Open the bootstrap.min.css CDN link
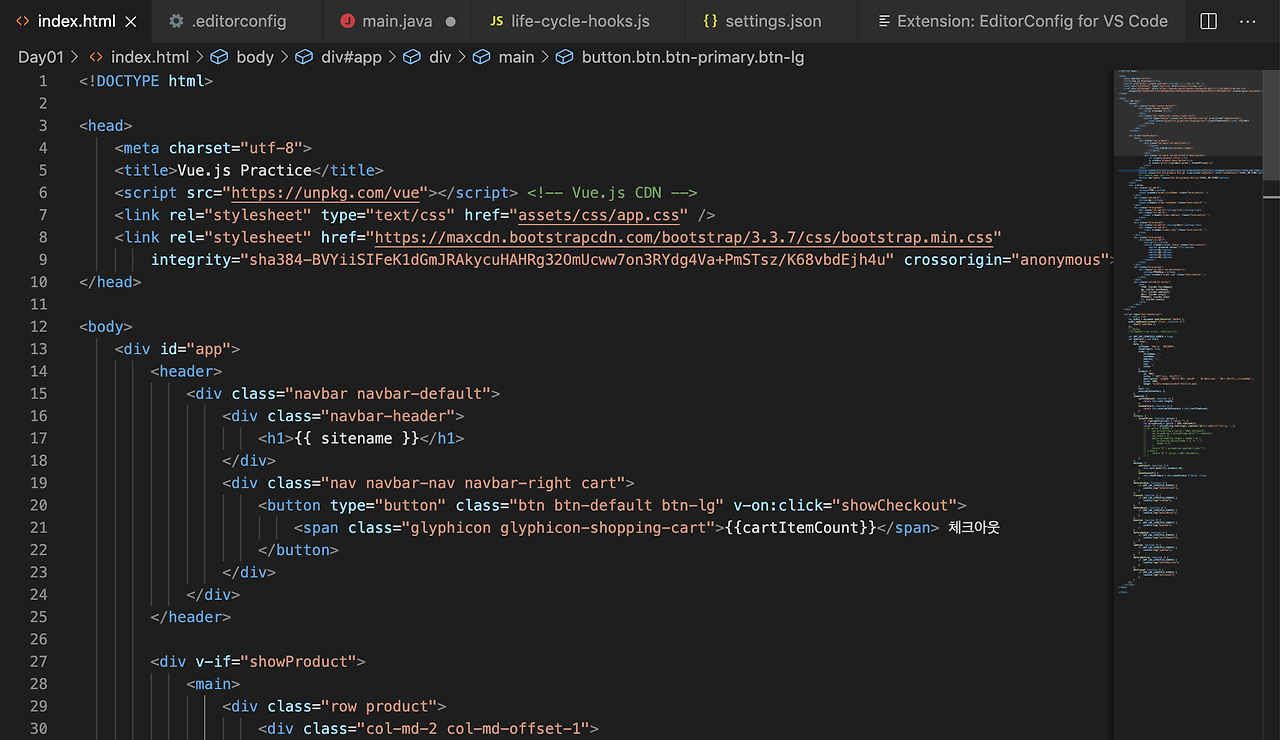This screenshot has height=740, width=1280. (684, 238)
